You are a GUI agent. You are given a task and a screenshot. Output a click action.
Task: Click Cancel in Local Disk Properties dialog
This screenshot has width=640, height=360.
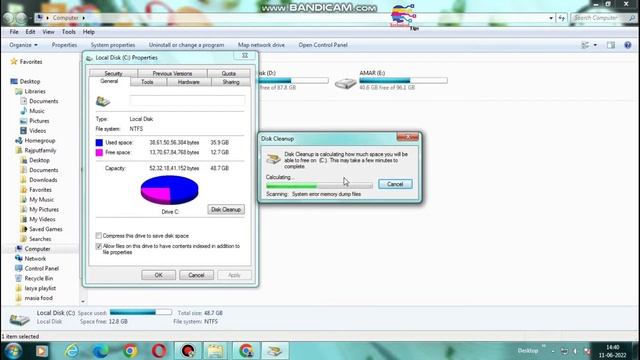click(196, 275)
